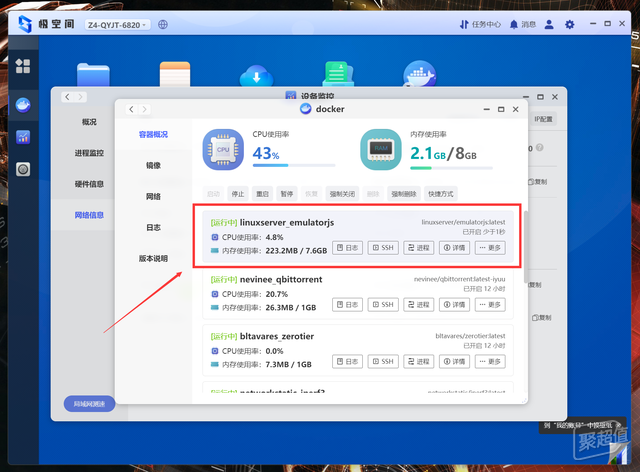Click the 强制关闭 button

coord(342,194)
